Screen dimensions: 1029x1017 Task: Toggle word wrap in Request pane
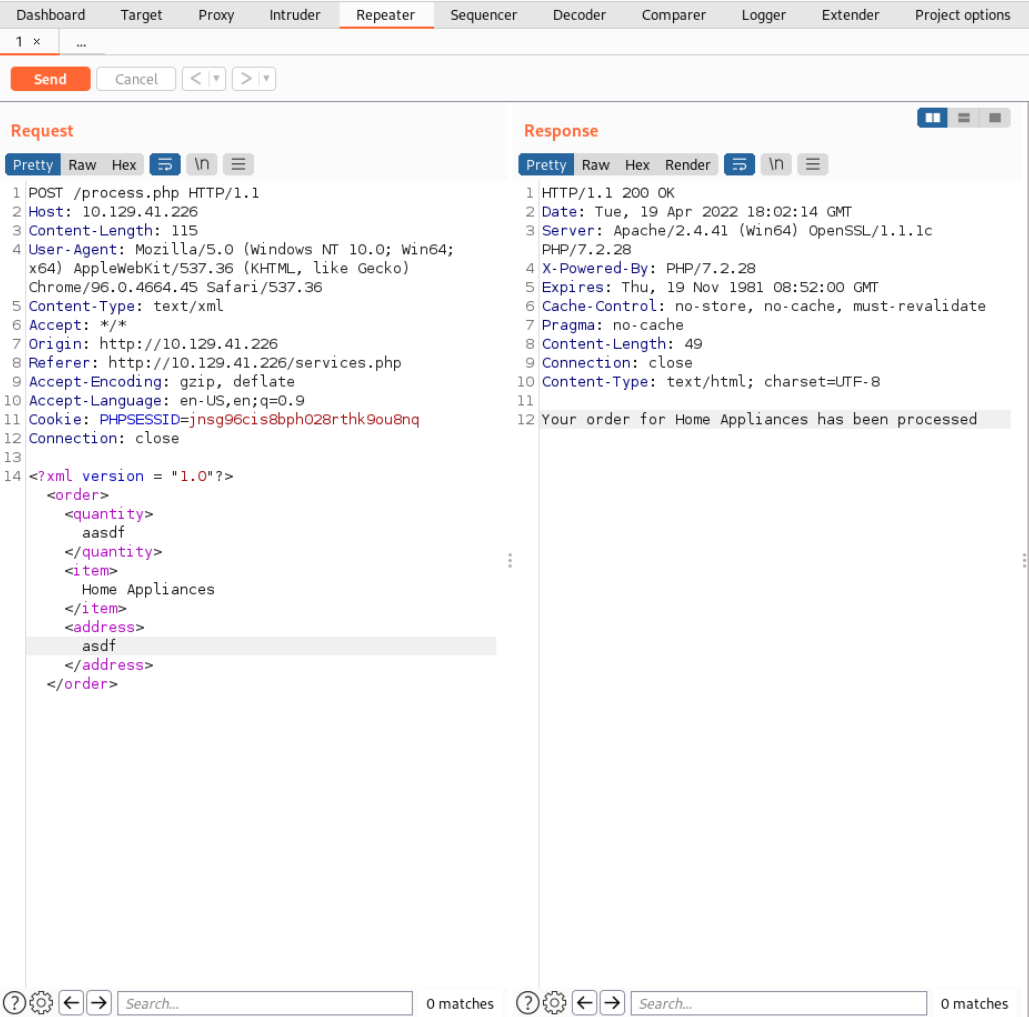point(165,165)
